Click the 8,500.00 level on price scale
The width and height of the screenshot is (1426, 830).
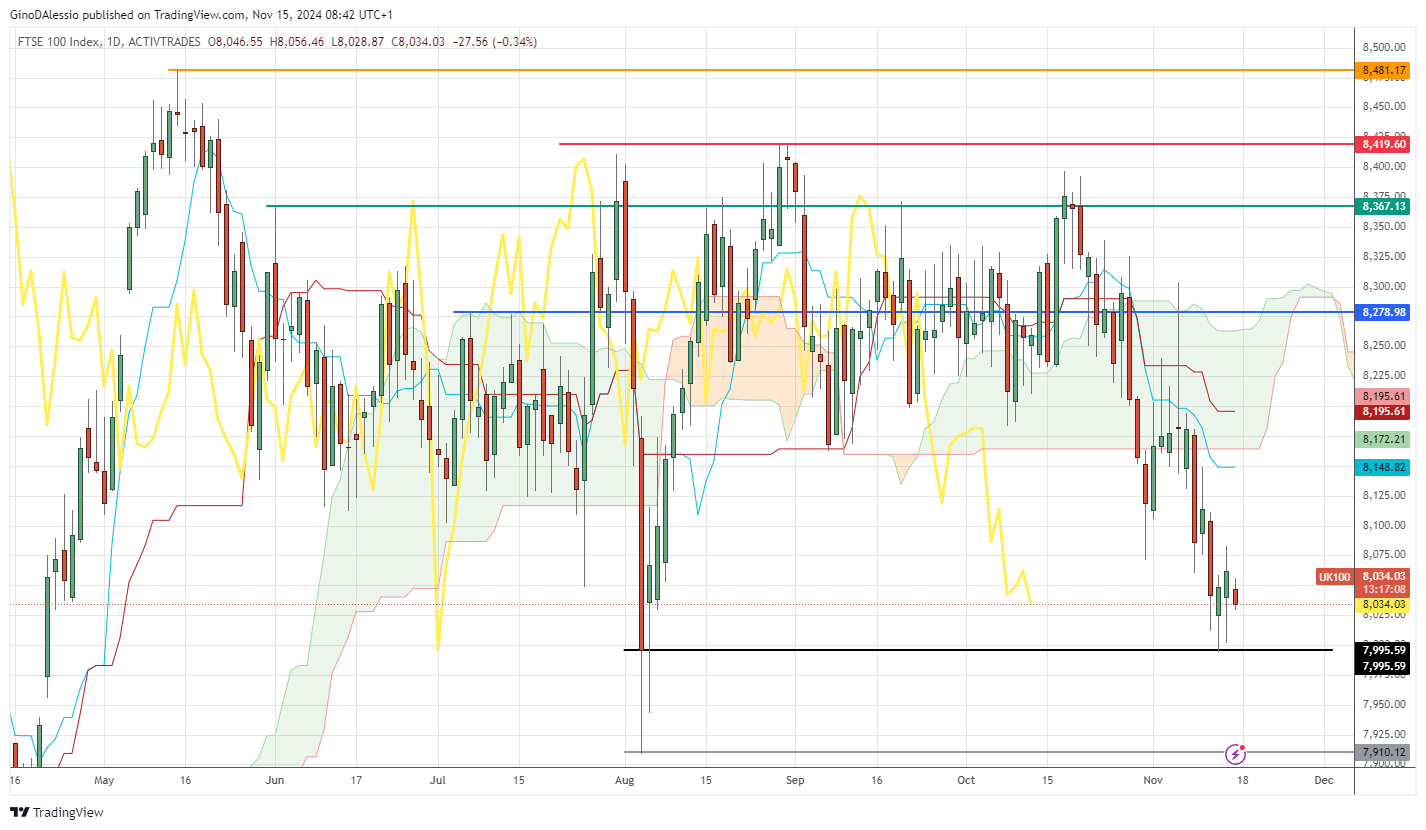(1383, 47)
